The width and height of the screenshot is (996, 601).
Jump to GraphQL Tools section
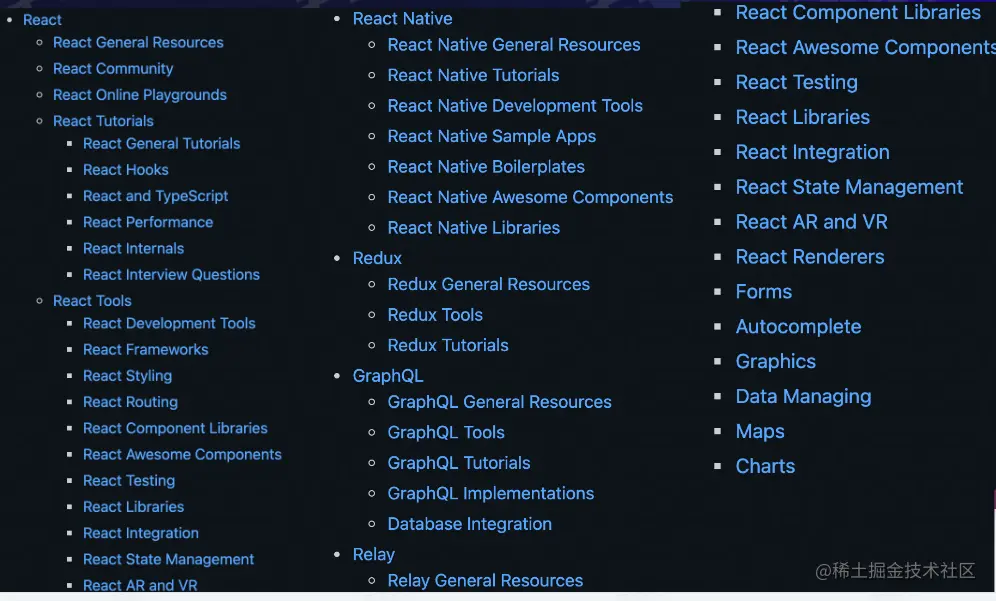(x=446, y=433)
